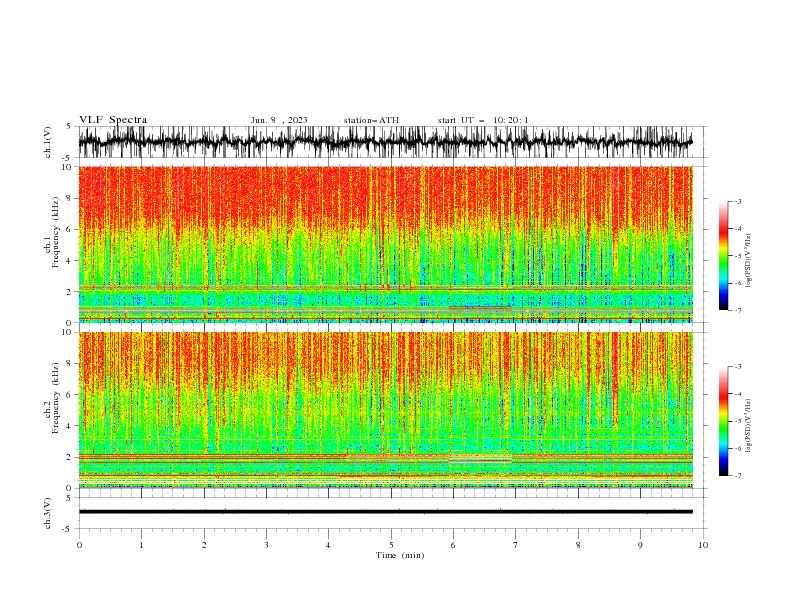Click the time axis tick label "4"
The image size is (792, 612).
point(328,545)
